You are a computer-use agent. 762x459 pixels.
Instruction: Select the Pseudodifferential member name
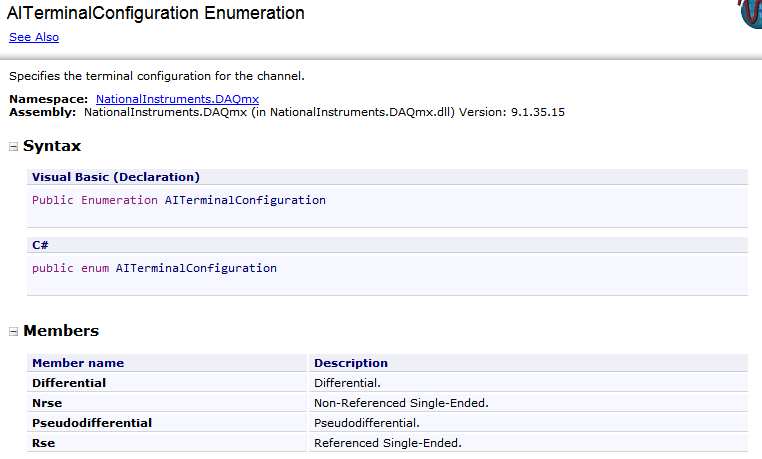point(92,423)
